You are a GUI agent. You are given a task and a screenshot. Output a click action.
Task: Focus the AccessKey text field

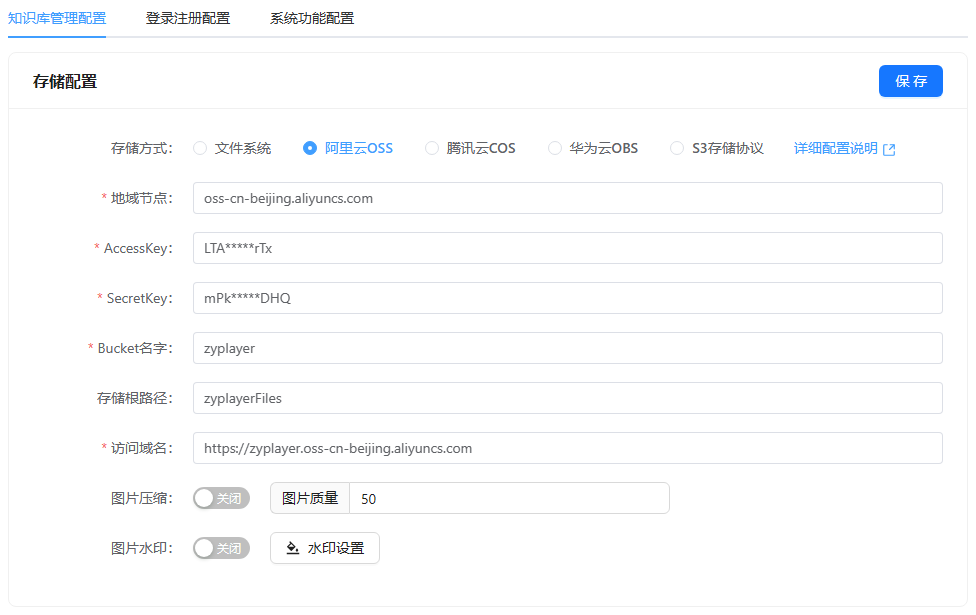pos(567,248)
